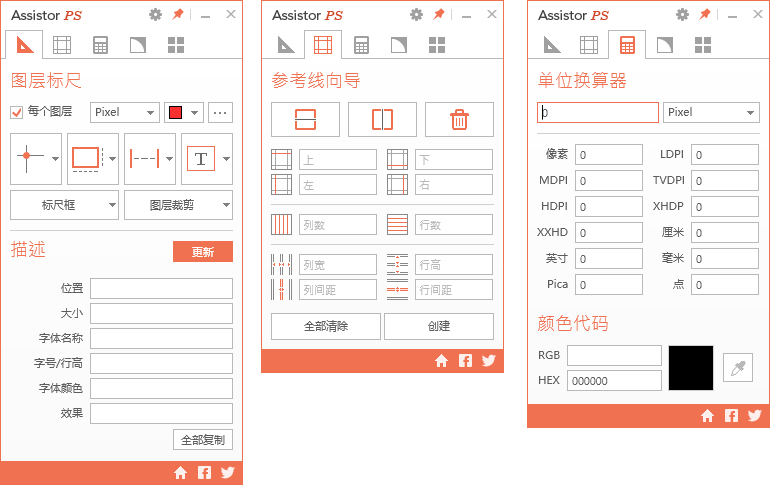
Task: Open the 图层裁剪 dropdown
Action: tap(178, 205)
